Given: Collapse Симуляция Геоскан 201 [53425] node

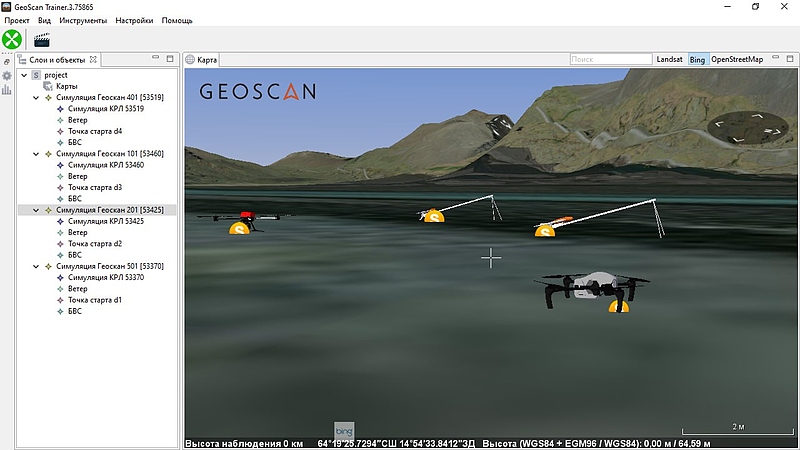Looking at the screenshot, I should [x=36, y=210].
